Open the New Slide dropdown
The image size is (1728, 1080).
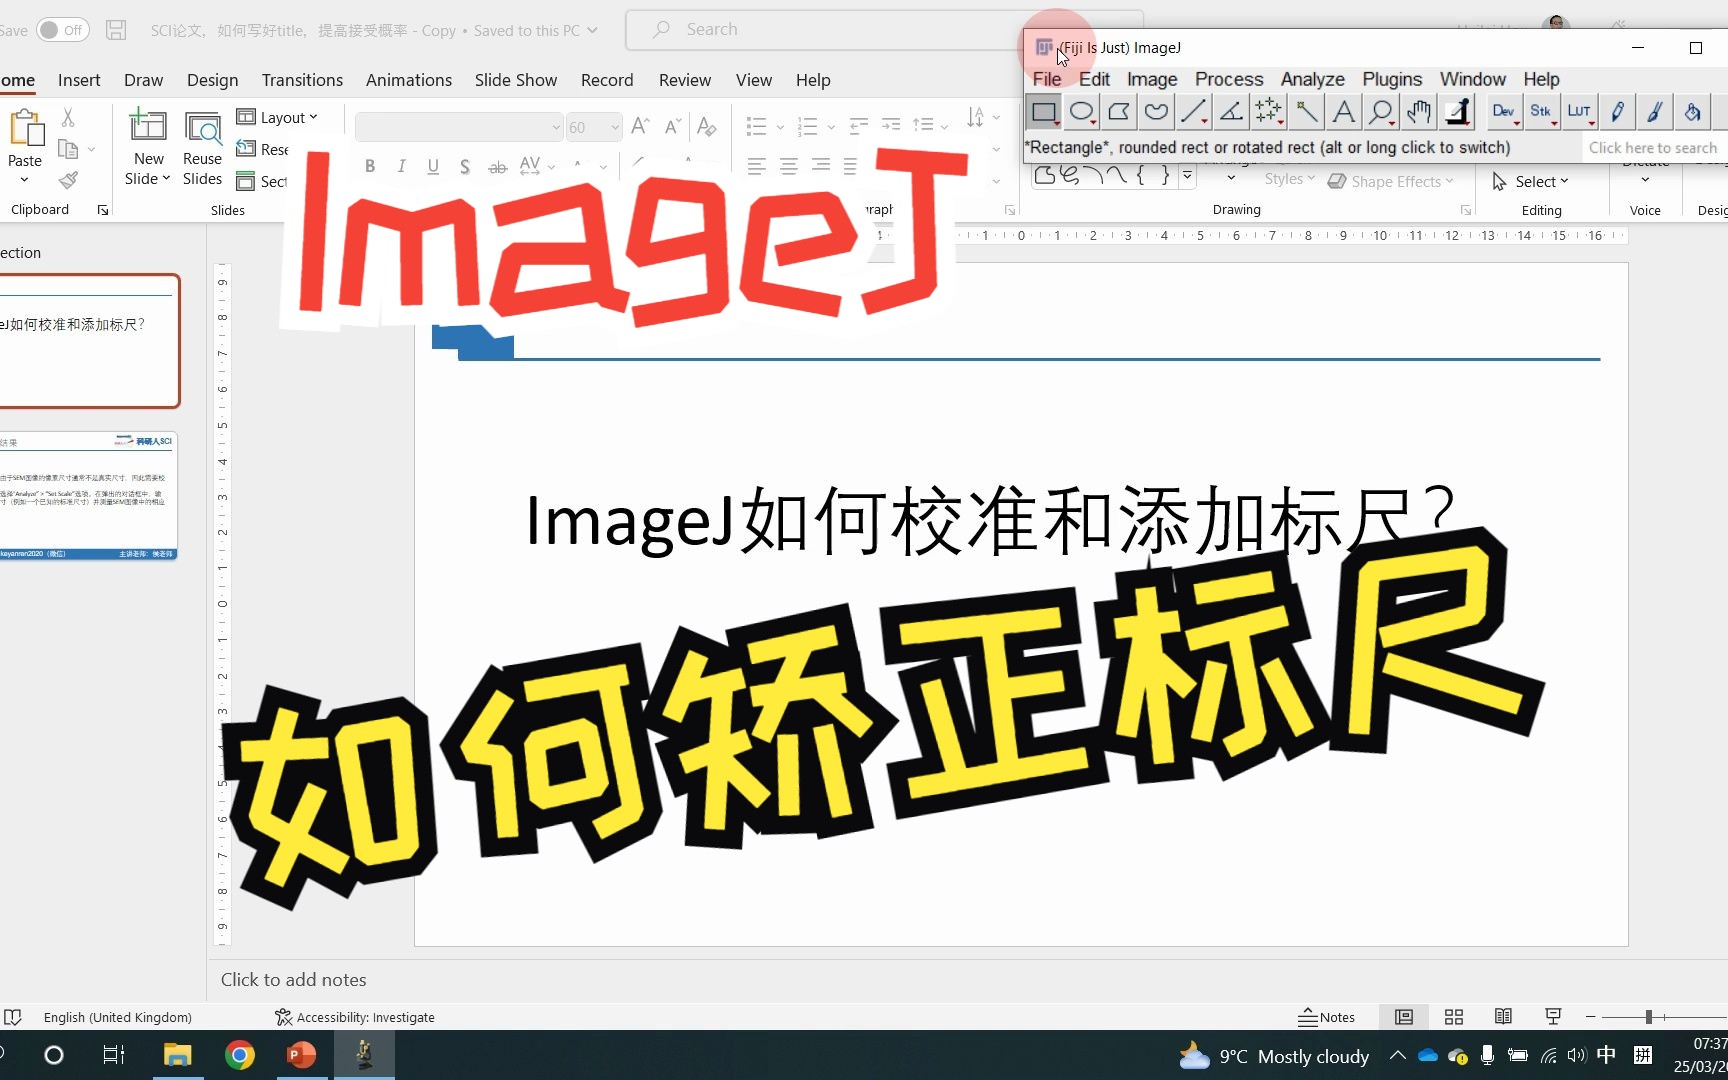click(148, 179)
